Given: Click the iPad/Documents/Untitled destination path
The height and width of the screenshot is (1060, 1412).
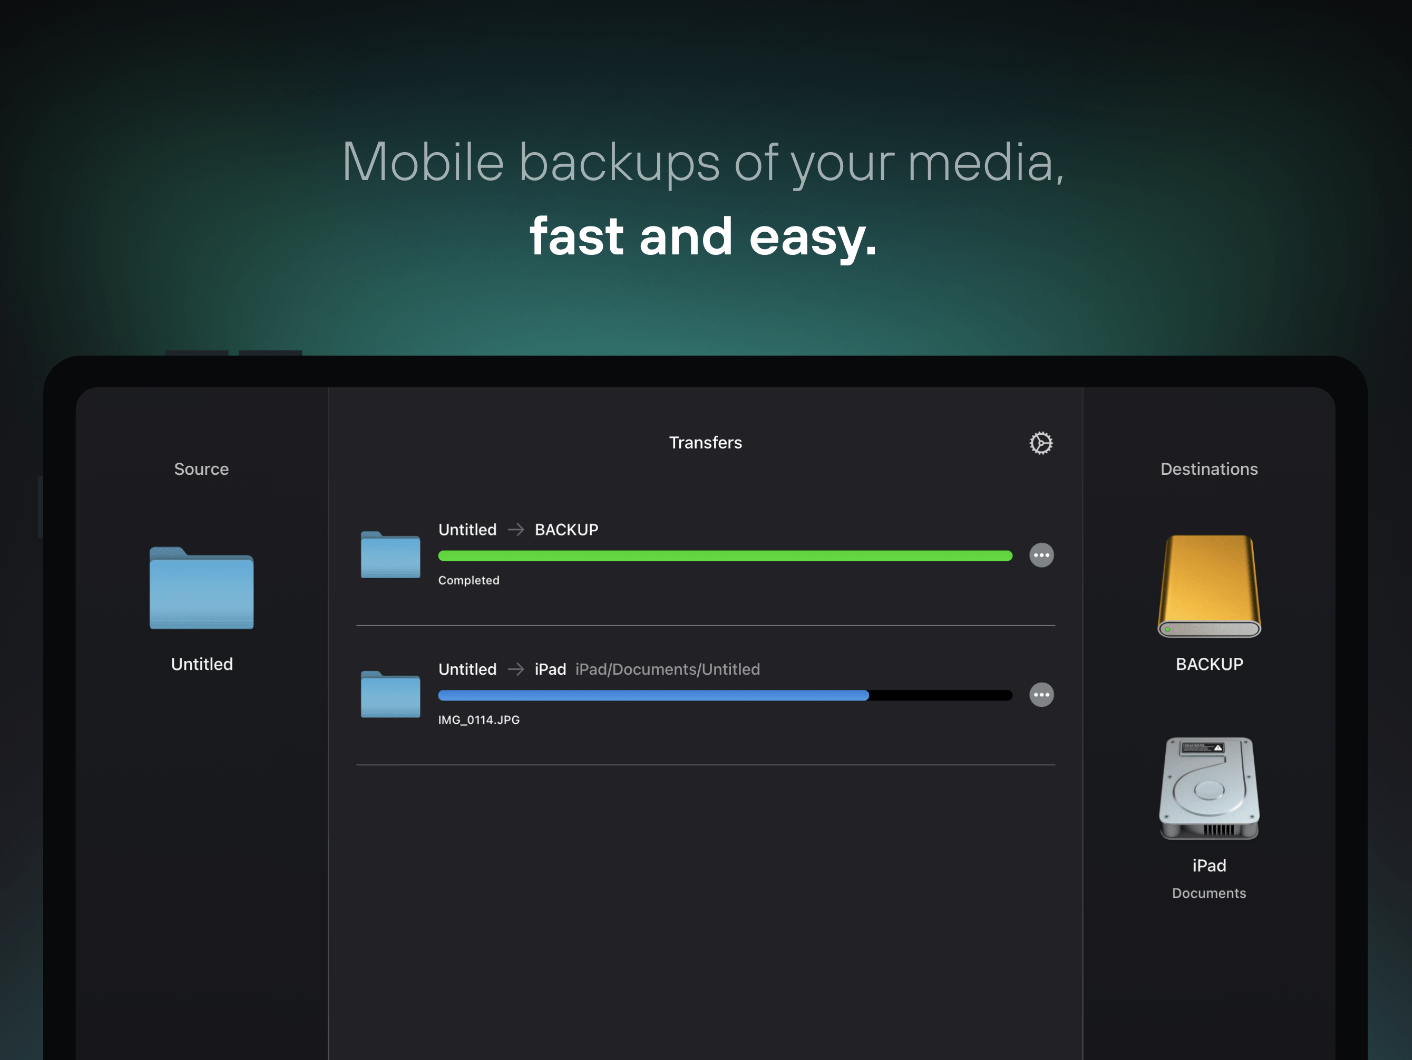Looking at the screenshot, I should click(667, 669).
